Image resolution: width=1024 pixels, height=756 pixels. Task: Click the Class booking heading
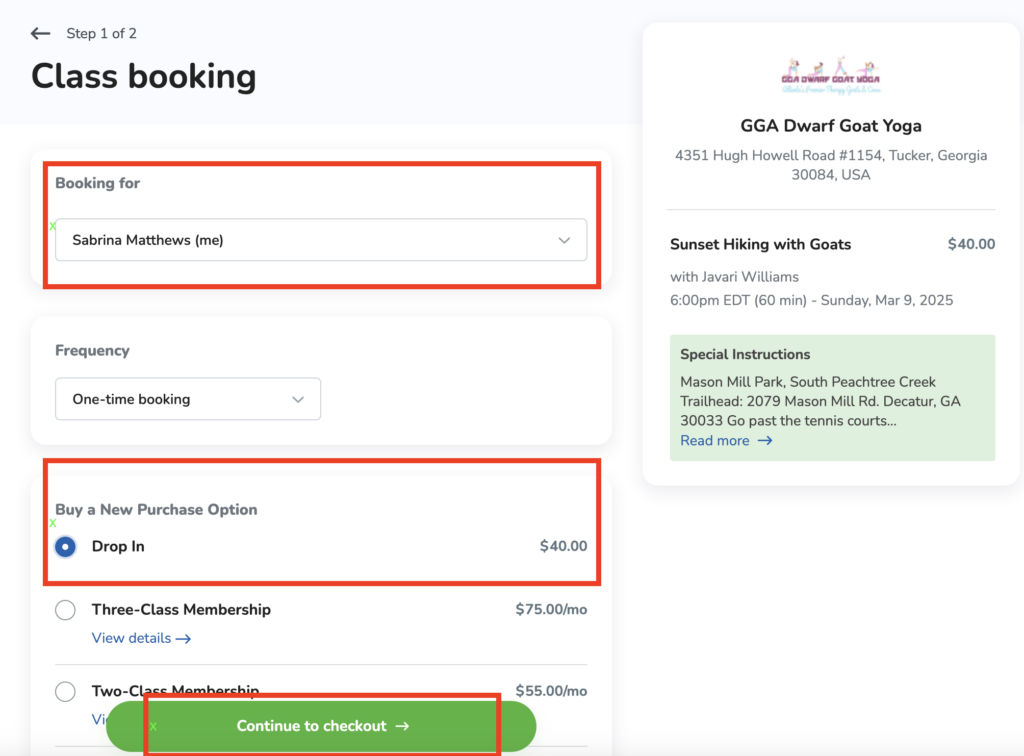[144, 76]
